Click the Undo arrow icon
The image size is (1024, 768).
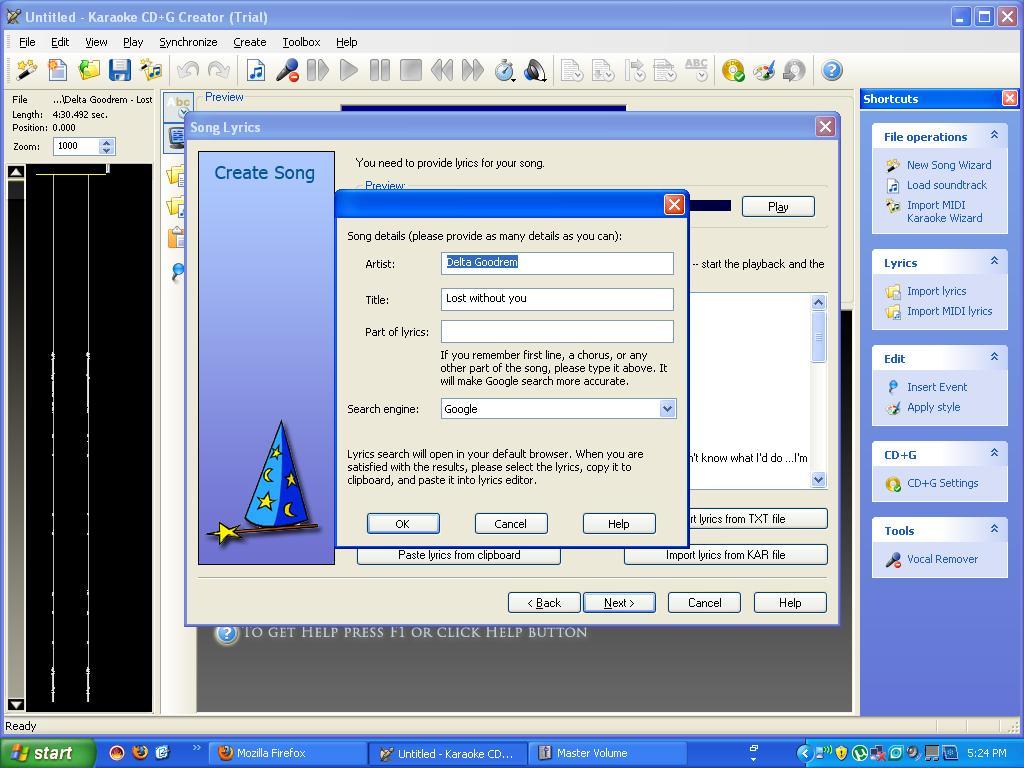coord(188,70)
